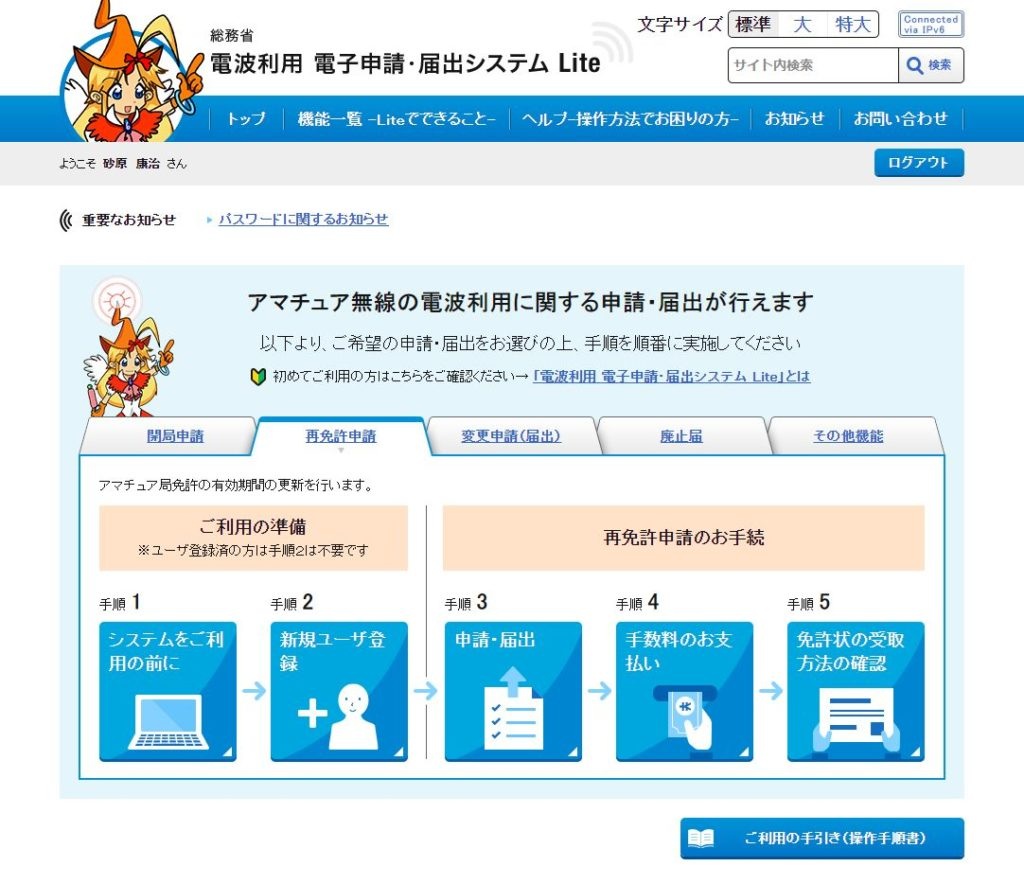Click the 免許状の受取方法の確認 tile
1024x884 pixels.
855,691
